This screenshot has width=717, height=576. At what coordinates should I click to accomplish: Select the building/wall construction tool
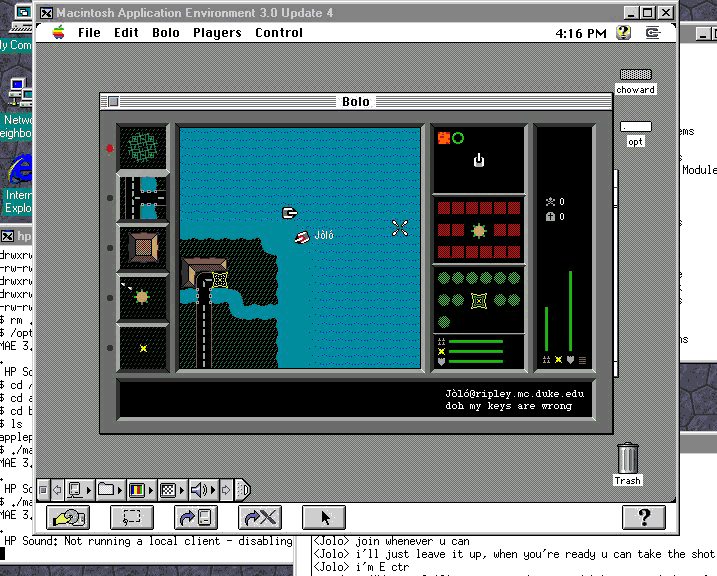pyautogui.click(x=143, y=247)
